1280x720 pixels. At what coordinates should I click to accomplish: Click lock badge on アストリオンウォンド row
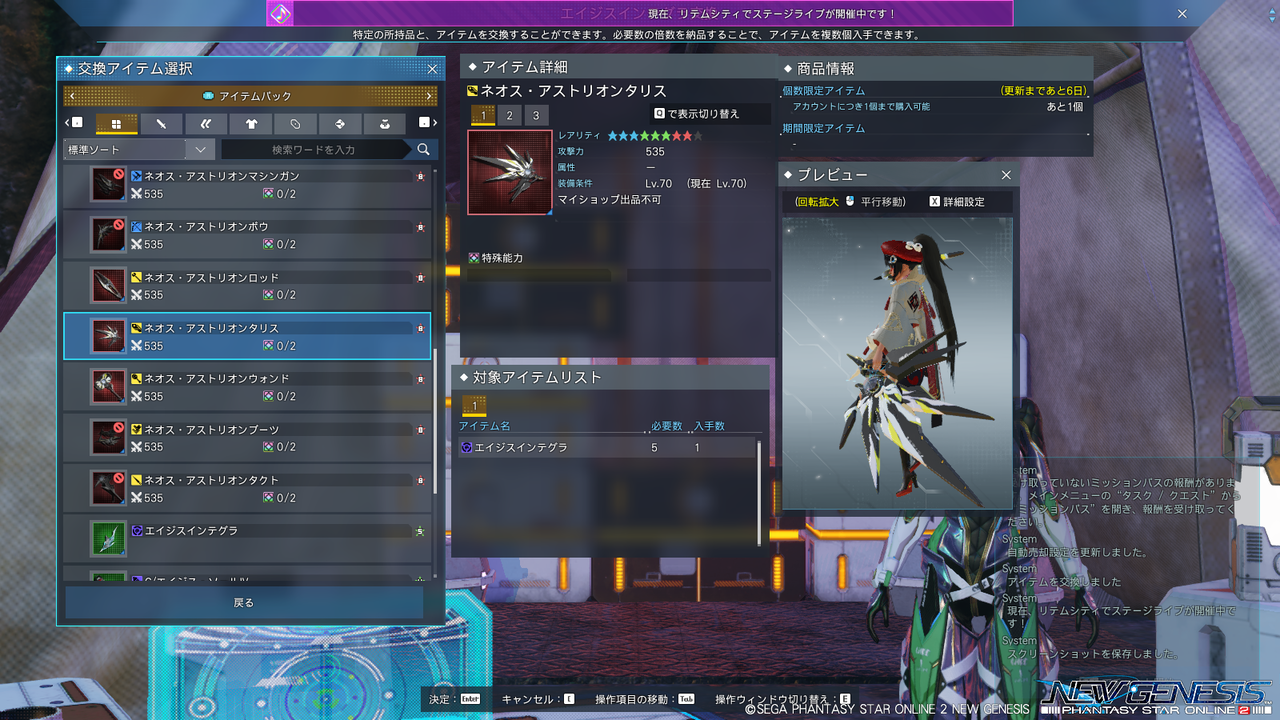[420, 379]
